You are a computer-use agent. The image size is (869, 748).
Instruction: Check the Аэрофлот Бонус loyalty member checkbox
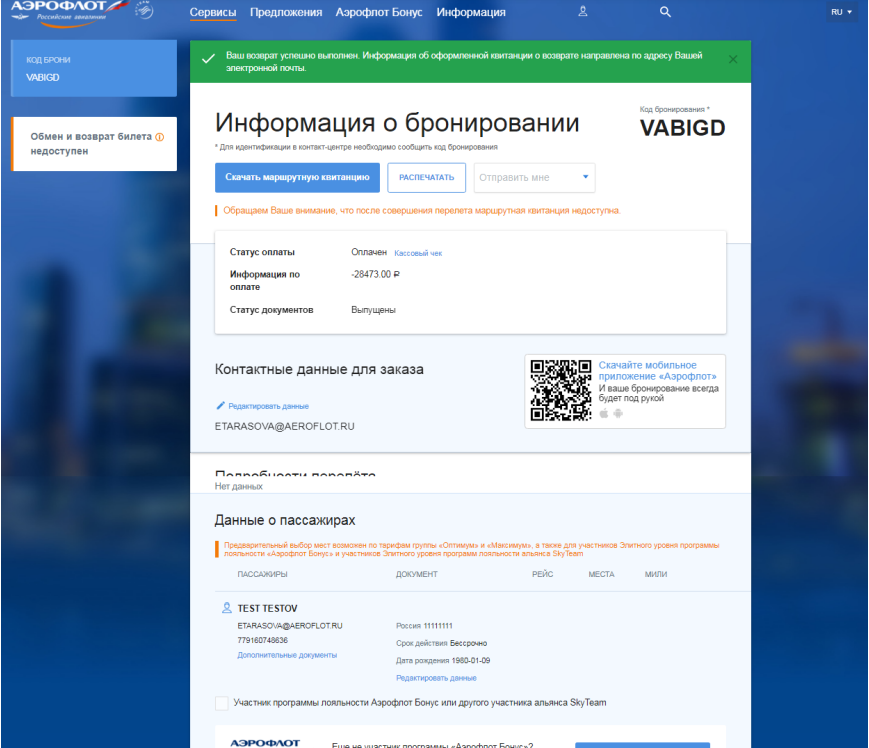pyautogui.click(x=221, y=703)
